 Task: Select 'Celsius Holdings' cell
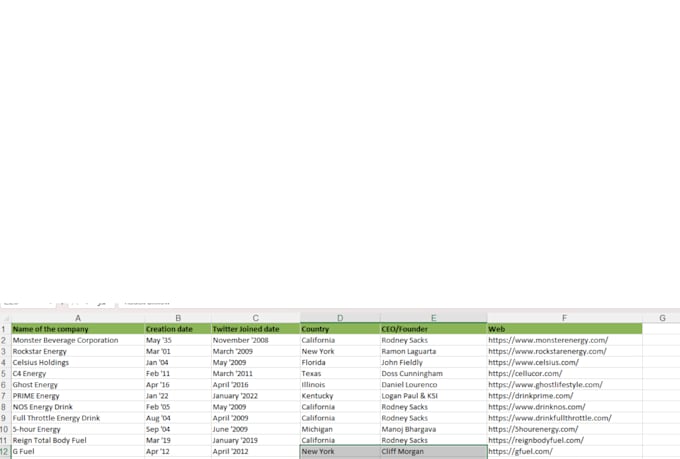(x=78, y=362)
